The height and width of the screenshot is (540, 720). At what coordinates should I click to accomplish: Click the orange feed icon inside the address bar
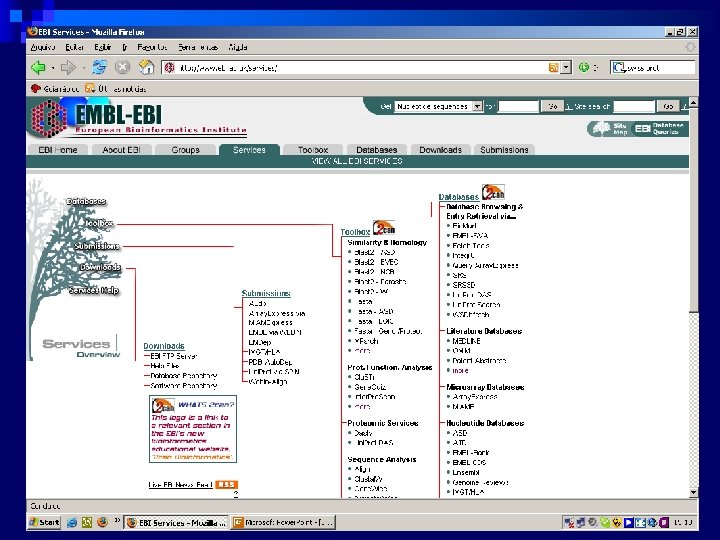click(x=553, y=68)
